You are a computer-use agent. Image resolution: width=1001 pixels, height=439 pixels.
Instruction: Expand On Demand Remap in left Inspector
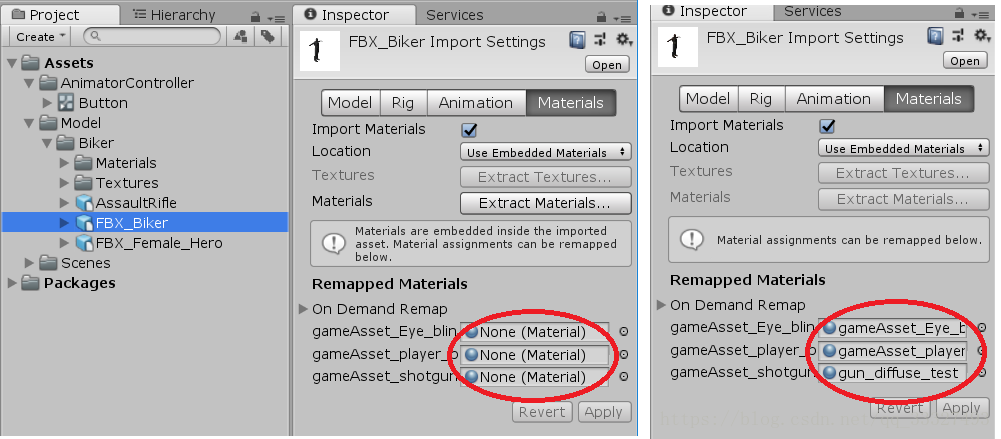[x=304, y=309]
